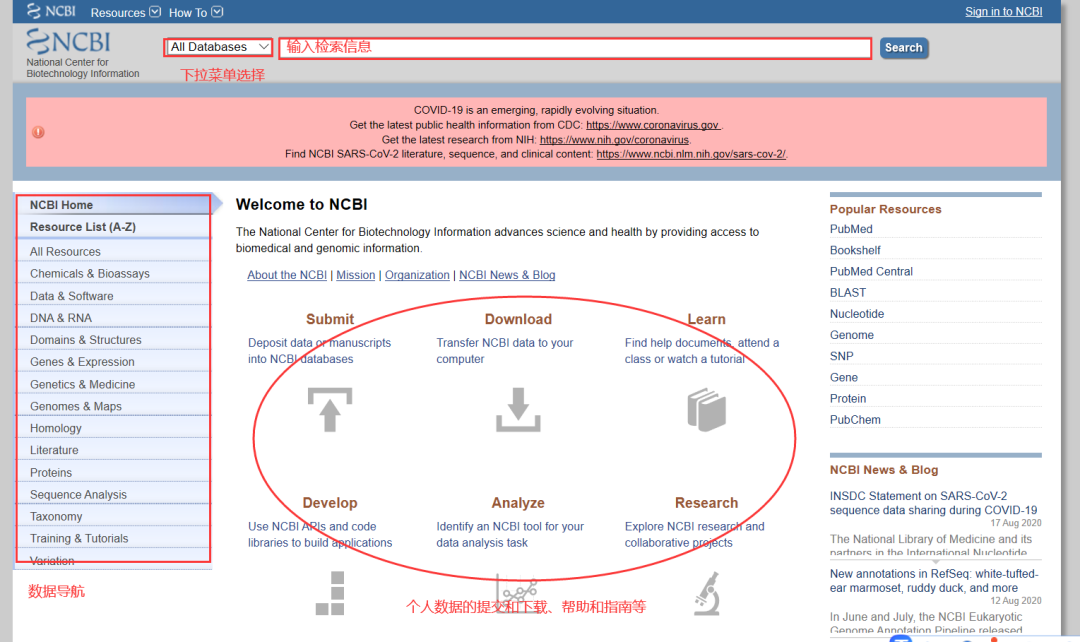Open Training & Tutorials sidebar item
Viewport: 1080px width, 642px height.
113,538
